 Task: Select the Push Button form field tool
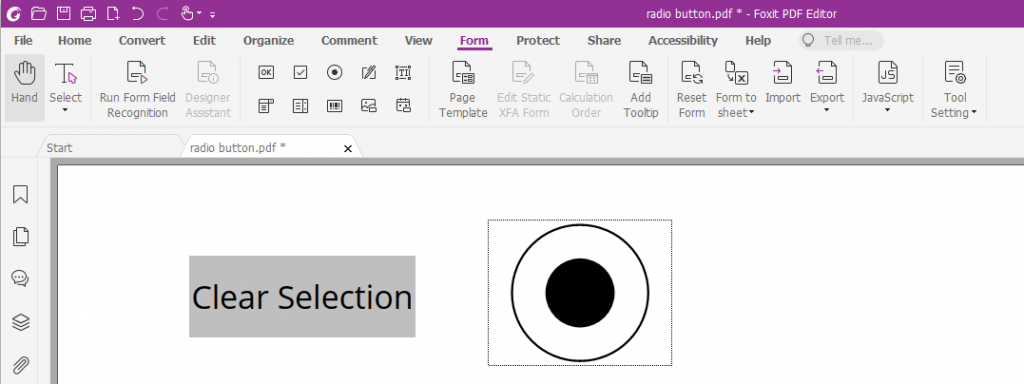click(x=266, y=72)
